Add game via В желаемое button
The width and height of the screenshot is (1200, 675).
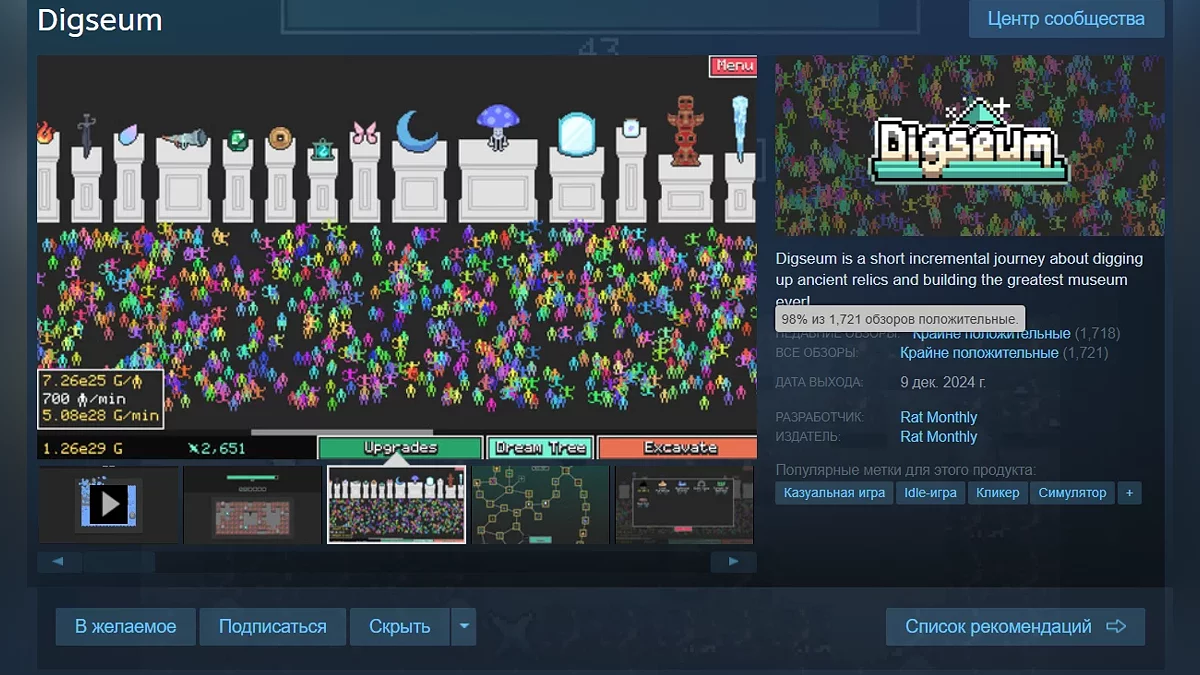(x=126, y=627)
